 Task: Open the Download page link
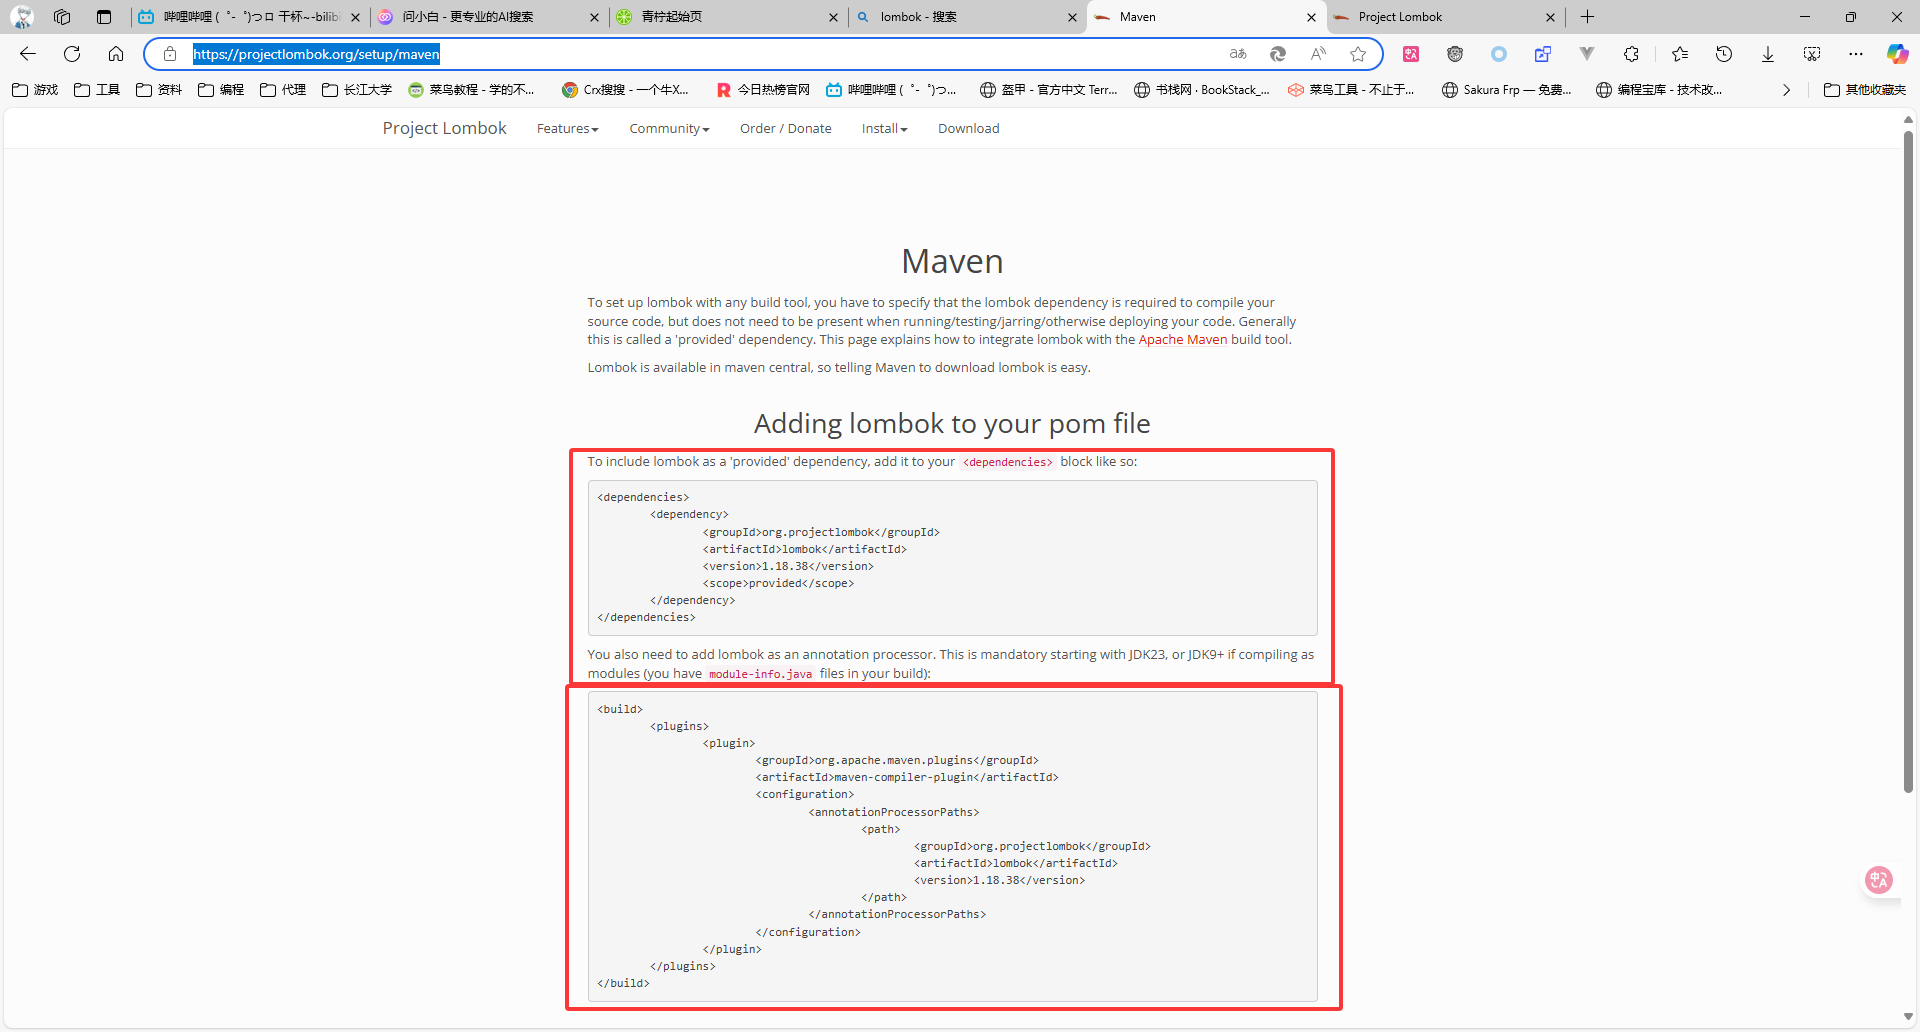pos(968,129)
